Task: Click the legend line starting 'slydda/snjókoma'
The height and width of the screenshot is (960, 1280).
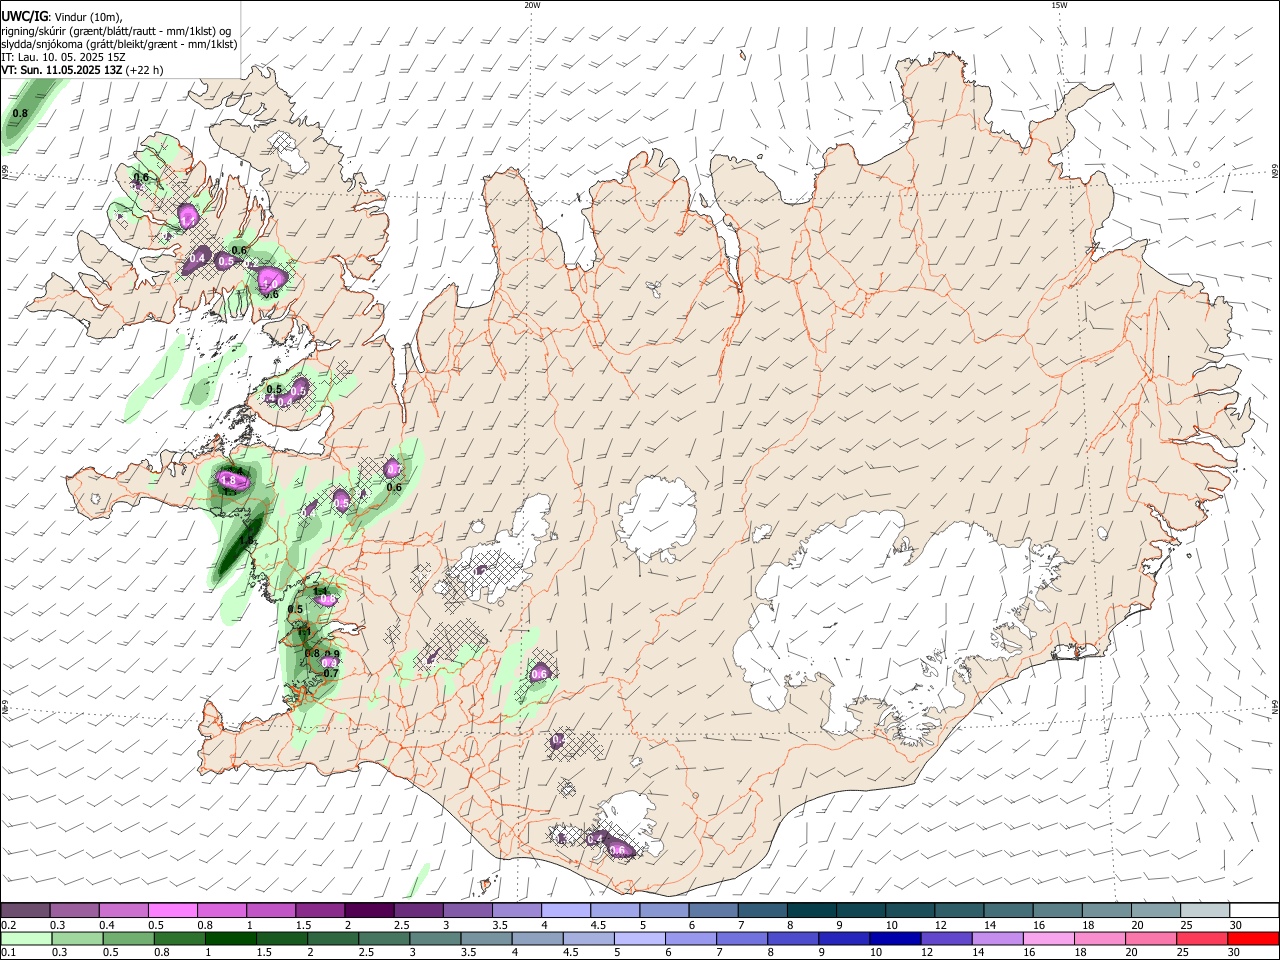Action: pyautogui.click(x=119, y=44)
